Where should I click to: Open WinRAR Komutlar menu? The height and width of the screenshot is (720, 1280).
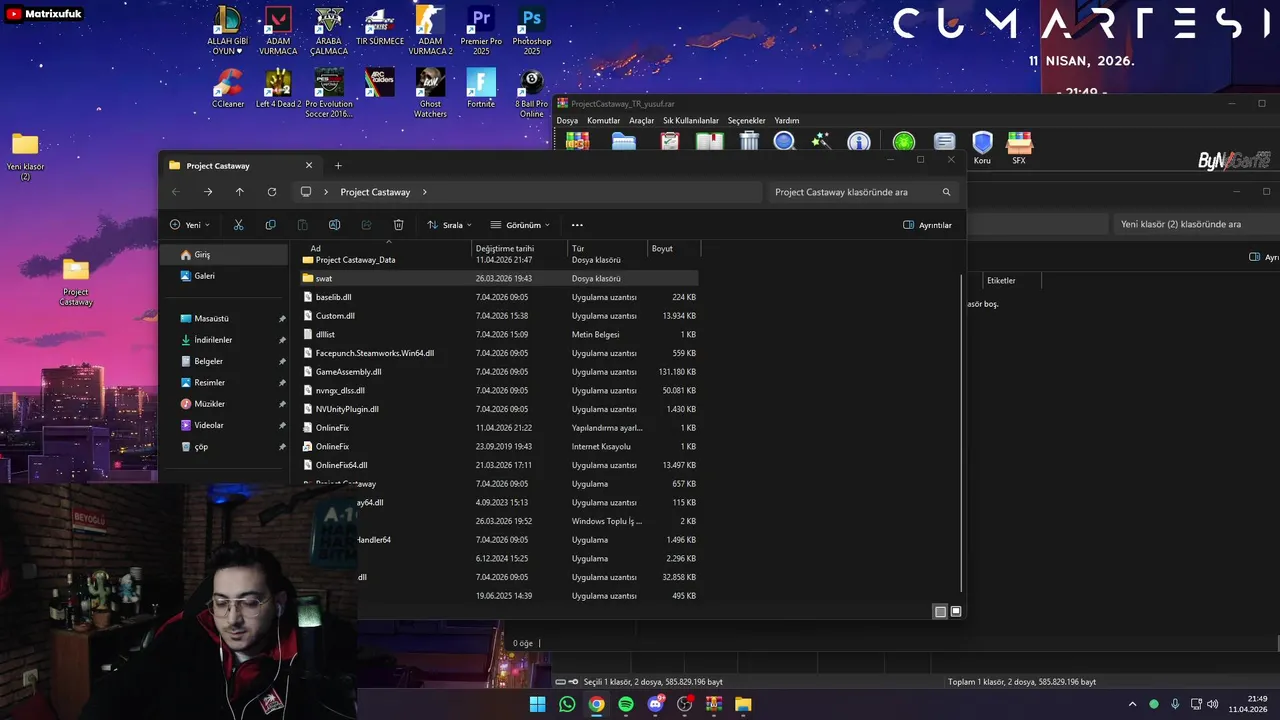[603, 120]
